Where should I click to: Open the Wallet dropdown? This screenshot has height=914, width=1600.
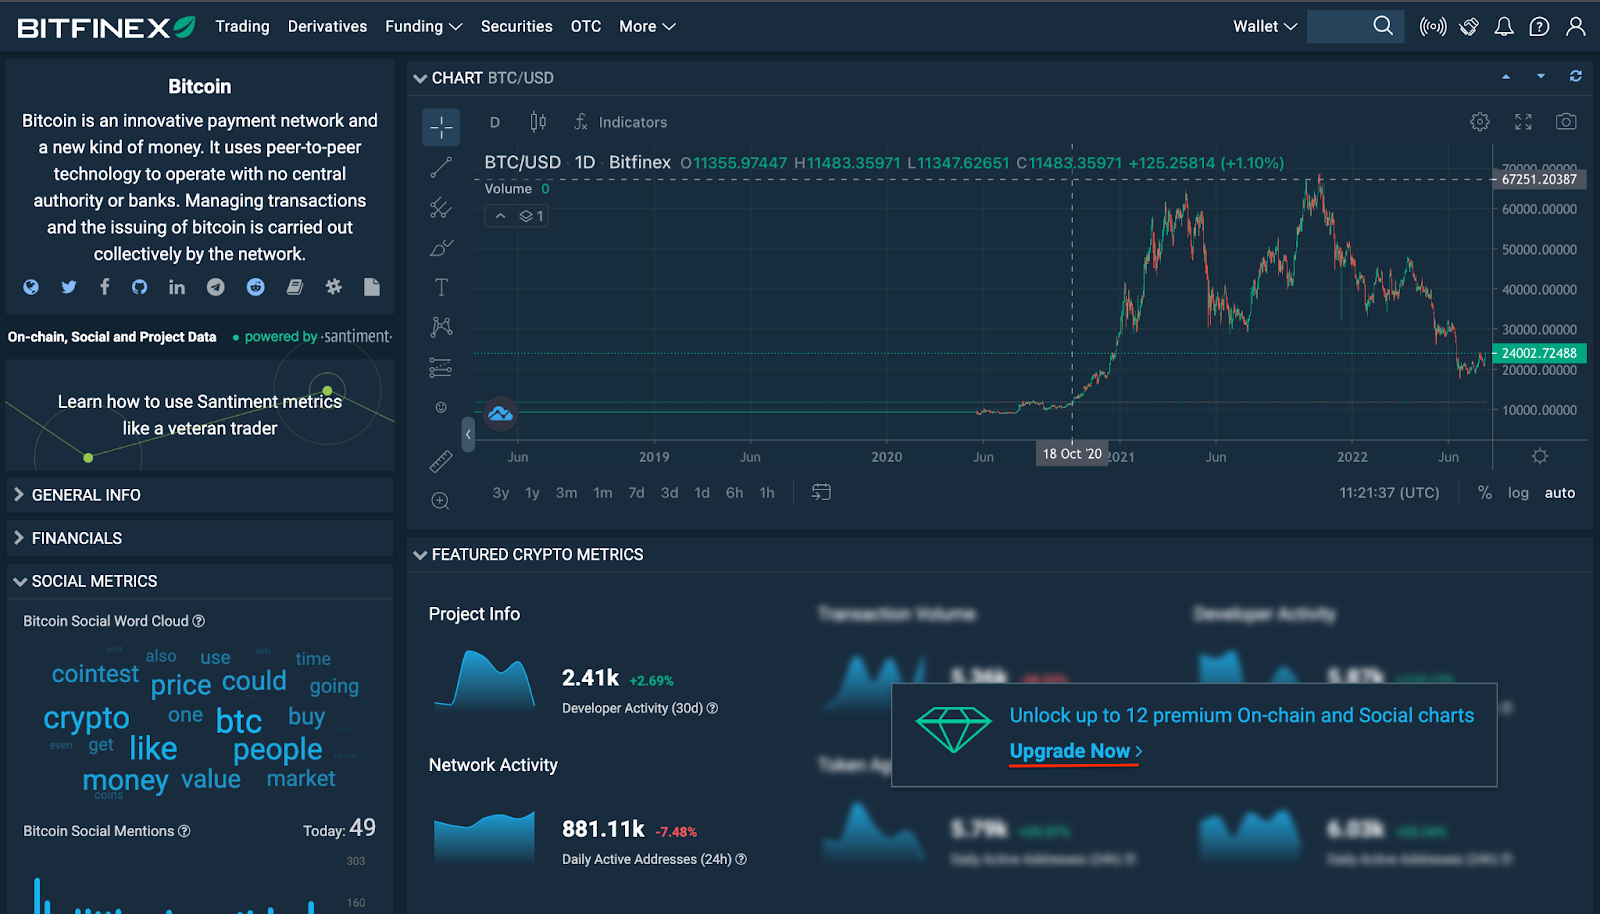[1265, 26]
